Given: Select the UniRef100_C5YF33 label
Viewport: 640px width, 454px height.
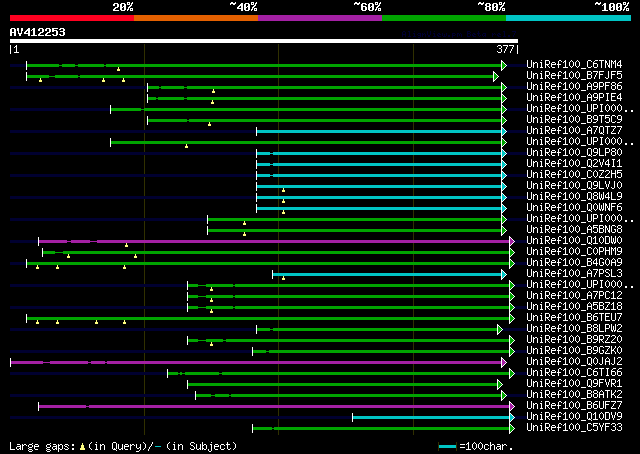Looking at the screenshot, I should (574, 428).
